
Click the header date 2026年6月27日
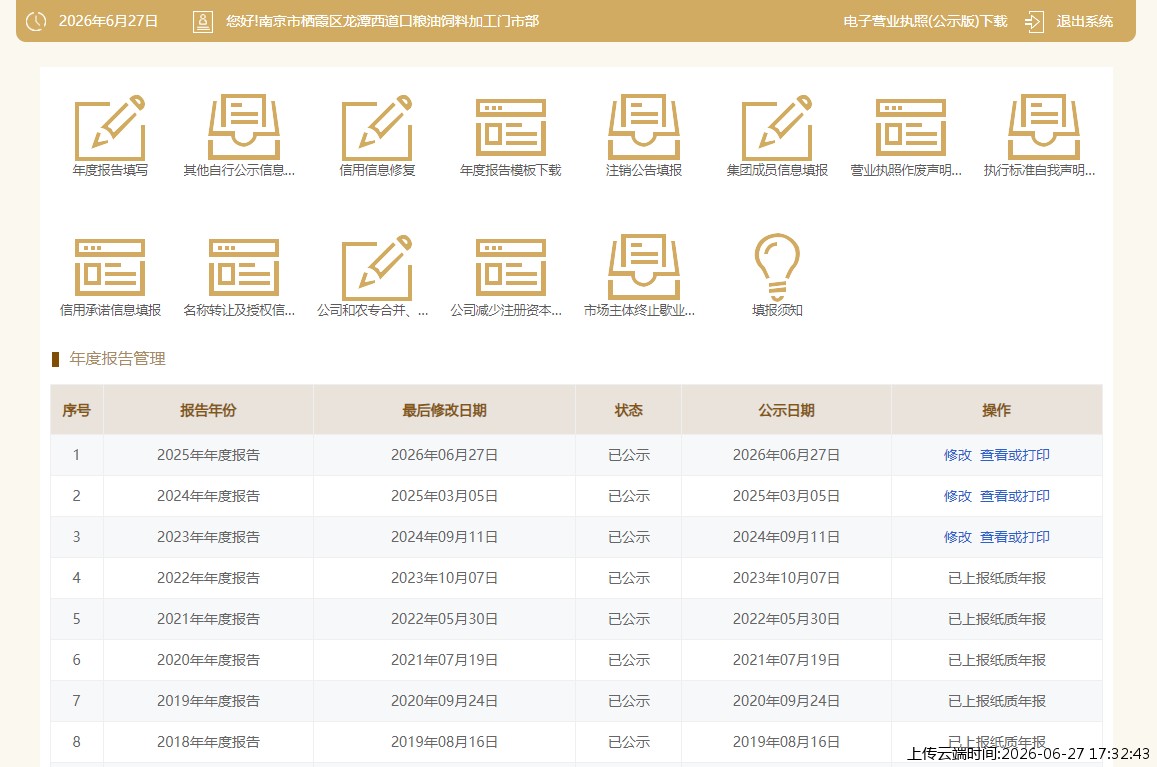coord(108,21)
